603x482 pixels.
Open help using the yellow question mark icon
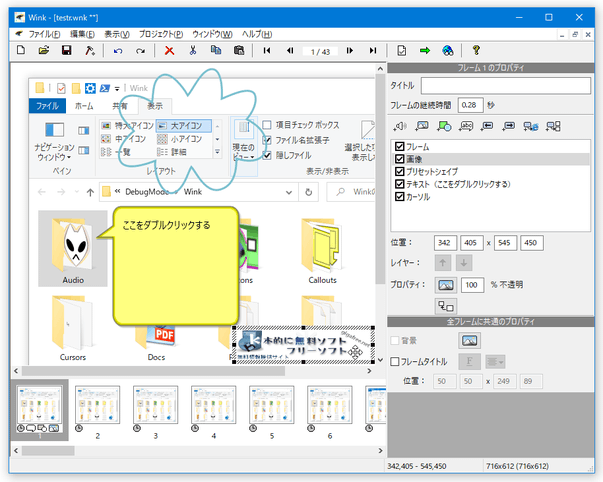(476, 50)
